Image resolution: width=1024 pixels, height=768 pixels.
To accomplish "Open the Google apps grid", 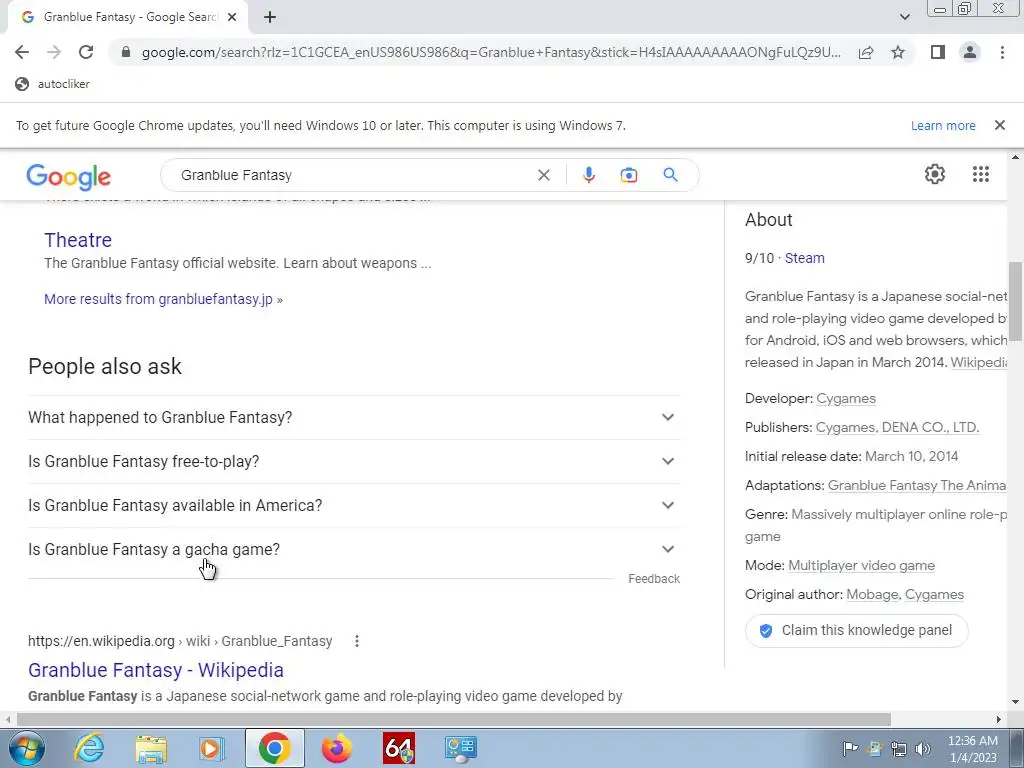I will [x=981, y=174].
